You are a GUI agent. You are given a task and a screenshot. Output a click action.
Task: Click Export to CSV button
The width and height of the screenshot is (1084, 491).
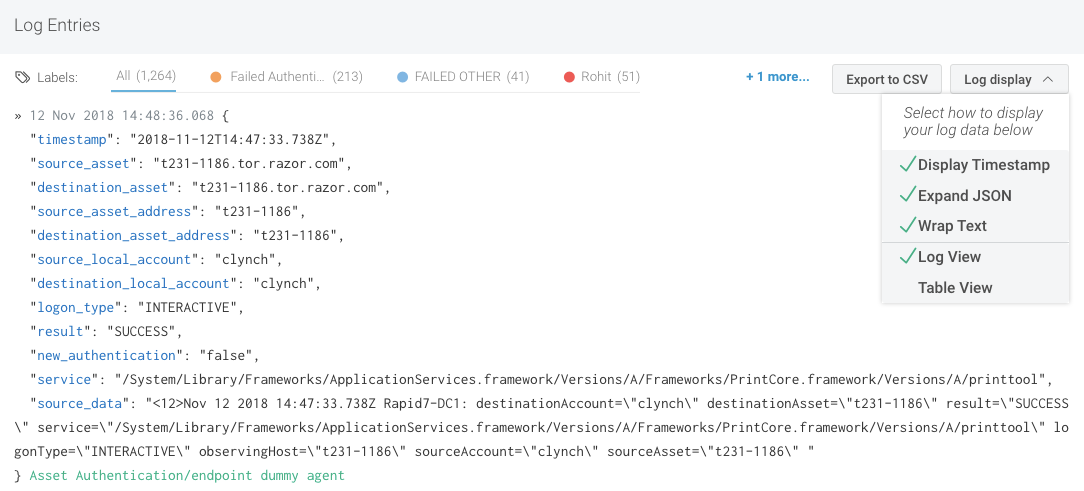pos(886,80)
